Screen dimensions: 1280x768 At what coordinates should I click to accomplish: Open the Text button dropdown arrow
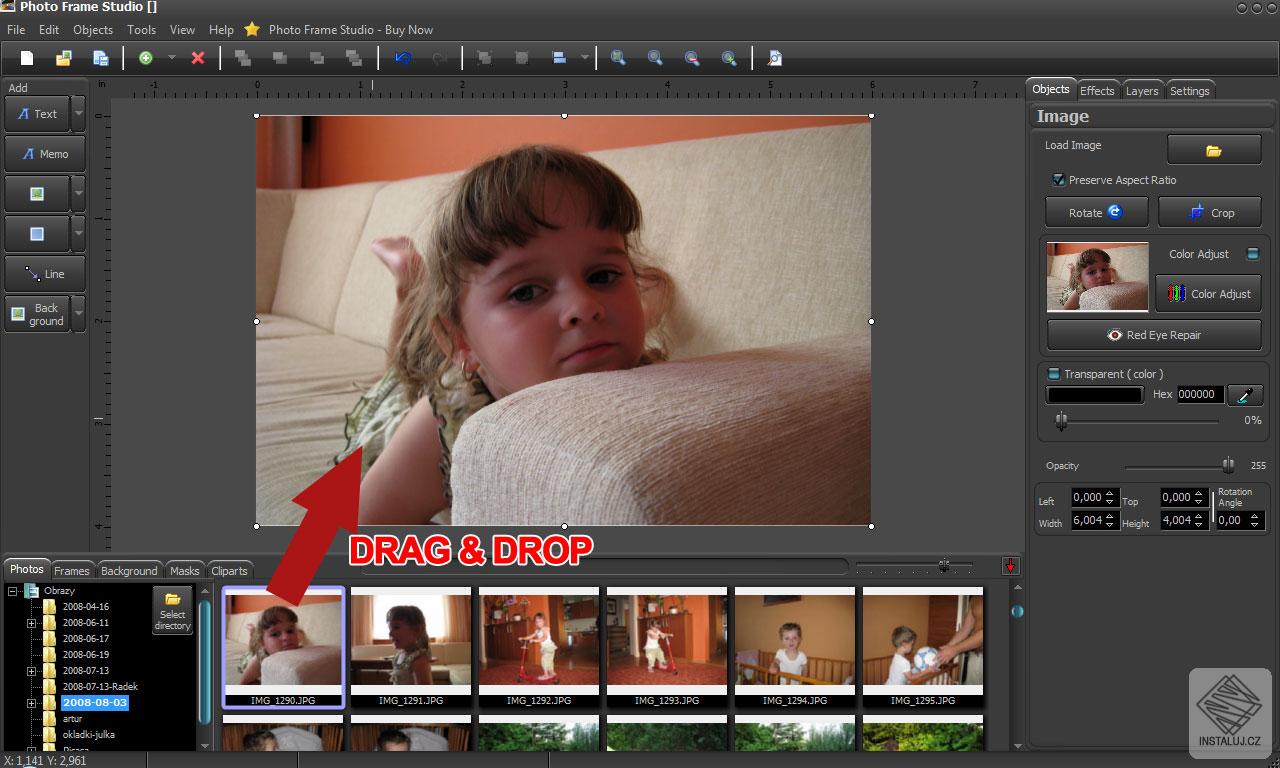point(79,114)
